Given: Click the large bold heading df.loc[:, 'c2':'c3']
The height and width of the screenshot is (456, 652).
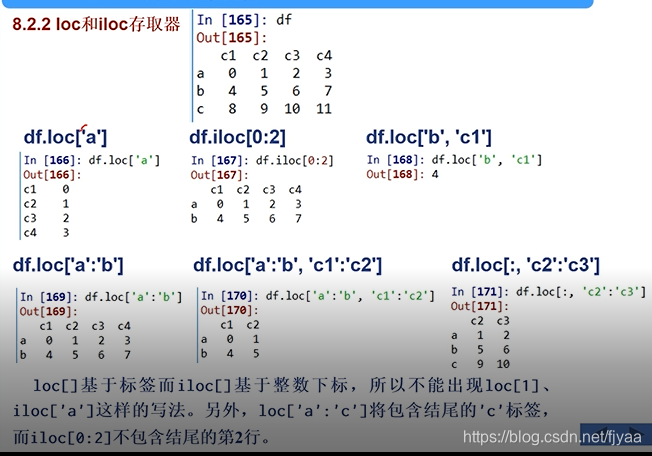Looking at the screenshot, I should (x=526, y=265).
